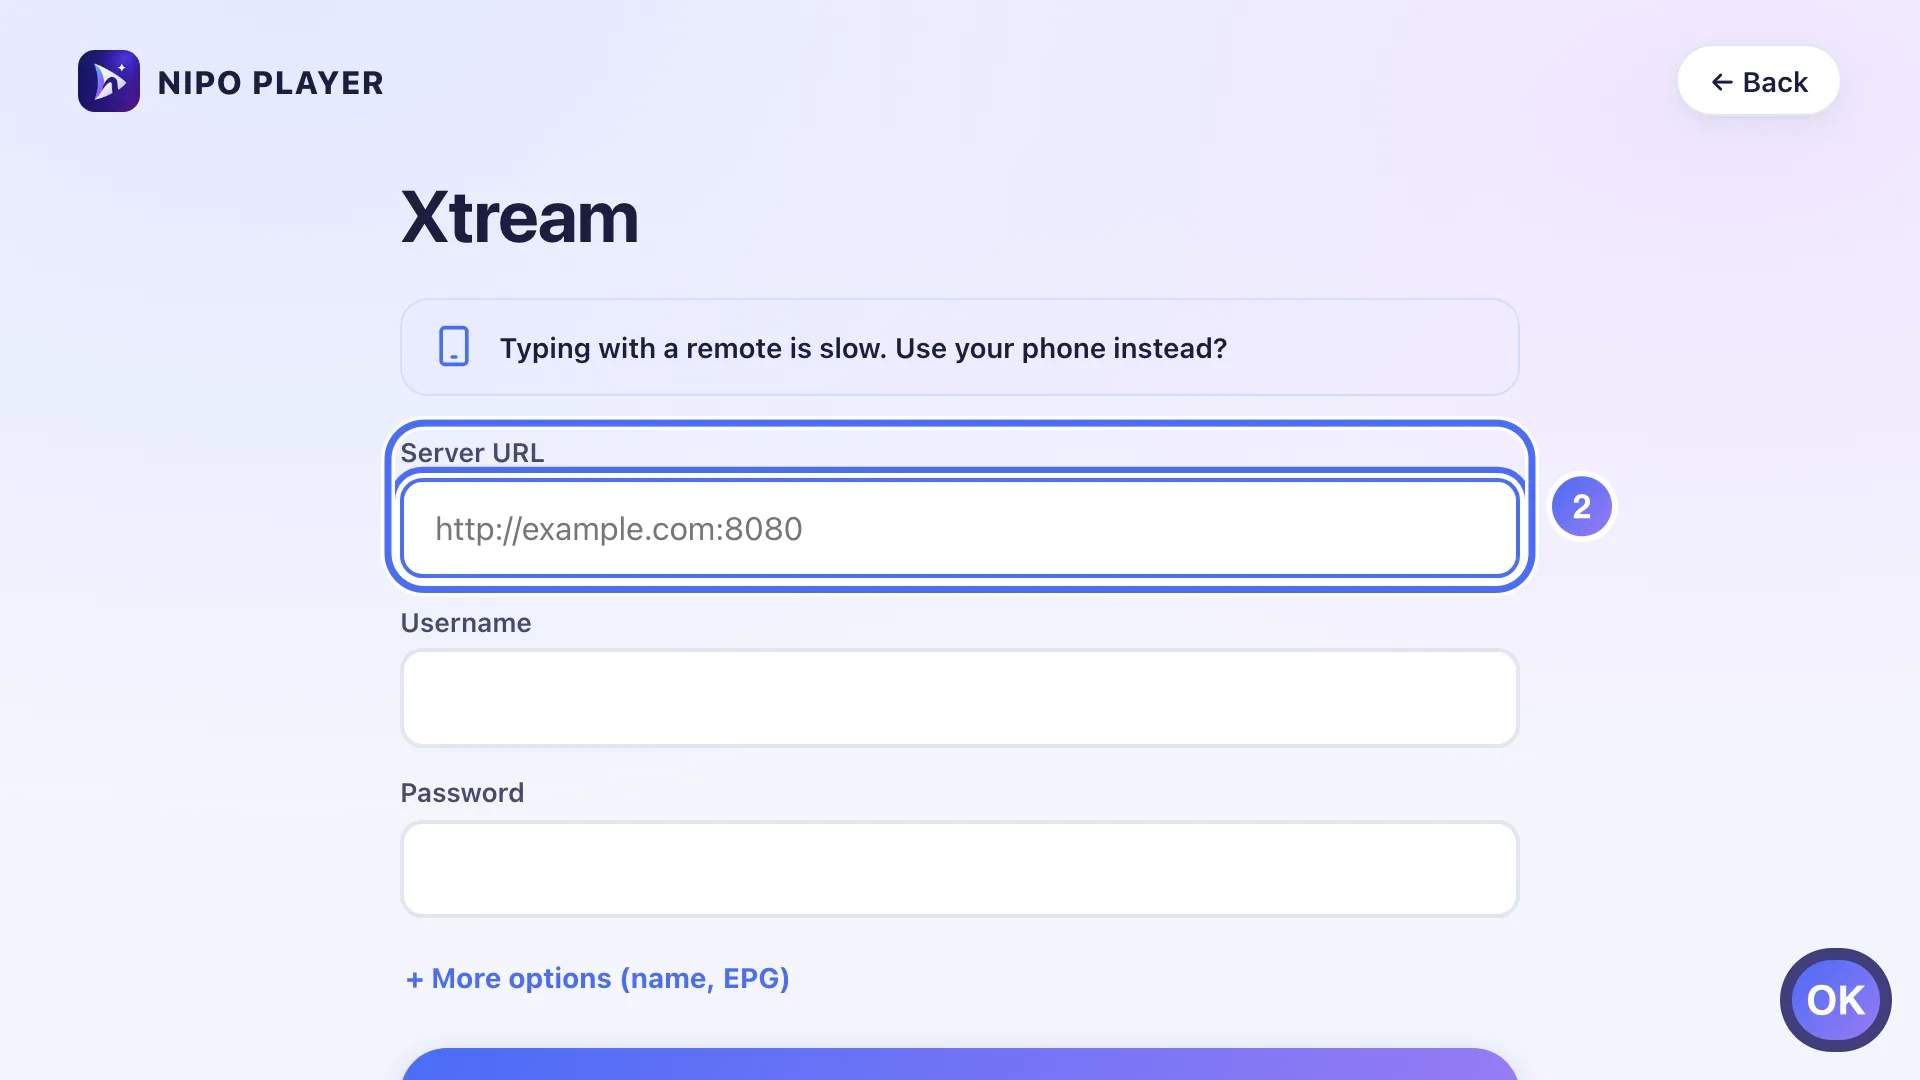The image size is (1920, 1080).
Task: Focus the Server URL input field
Action: [959, 528]
